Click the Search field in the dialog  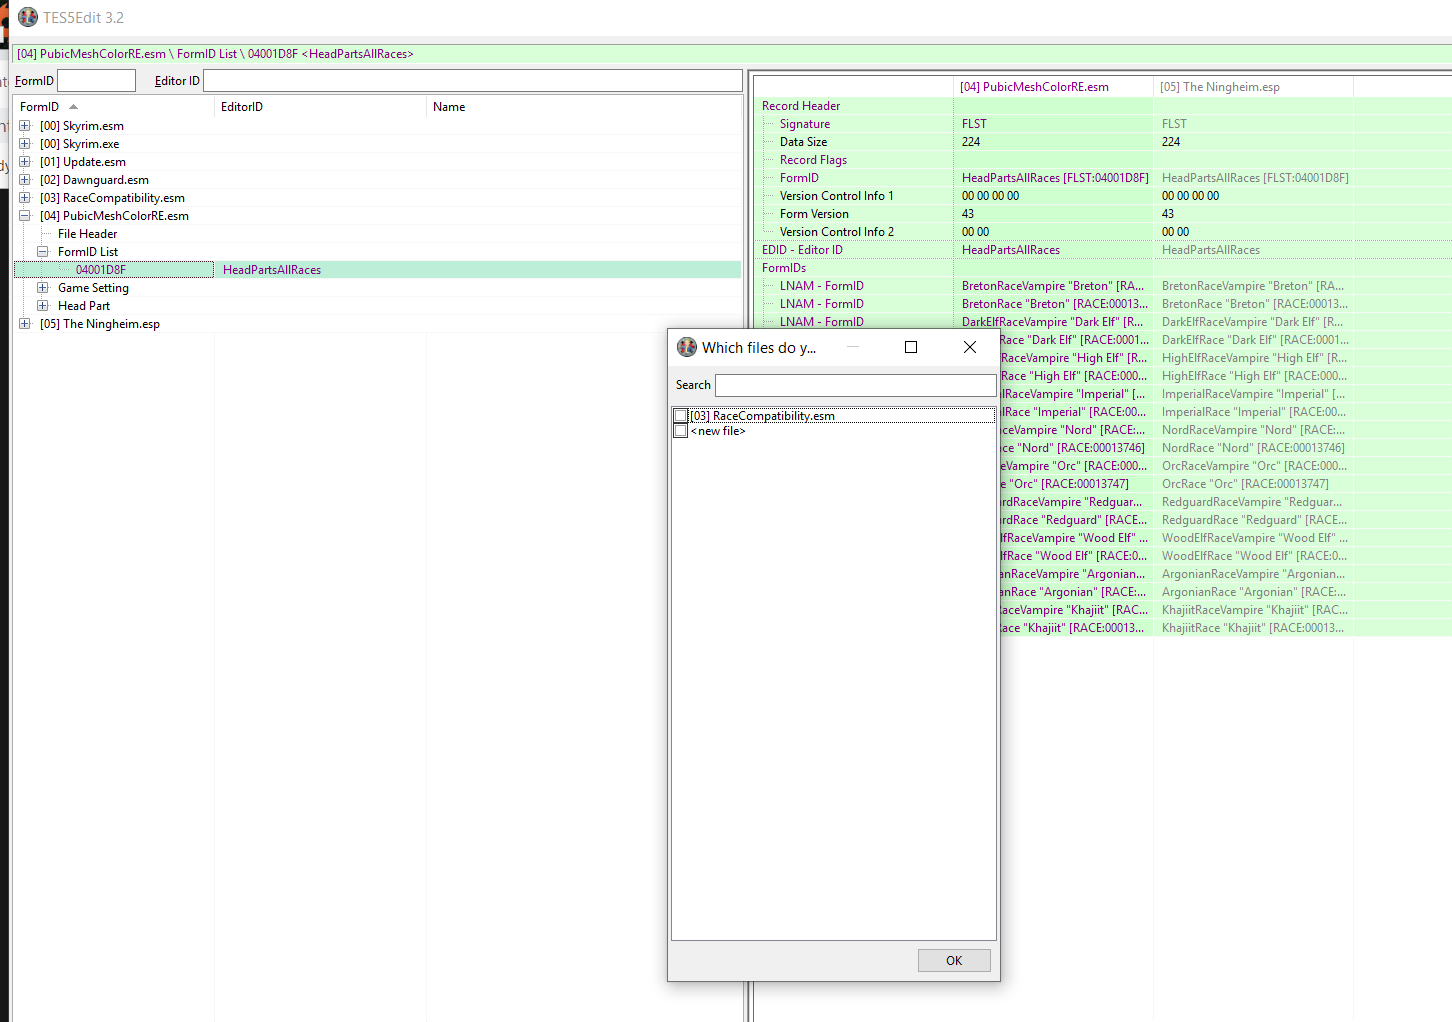856,385
